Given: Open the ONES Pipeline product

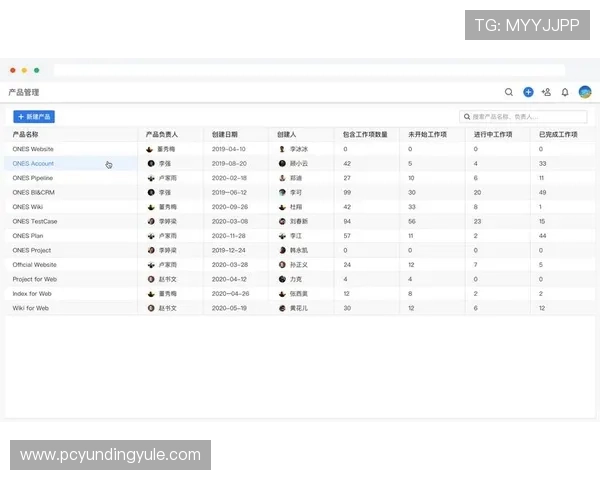Looking at the screenshot, I should [x=33, y=178].
